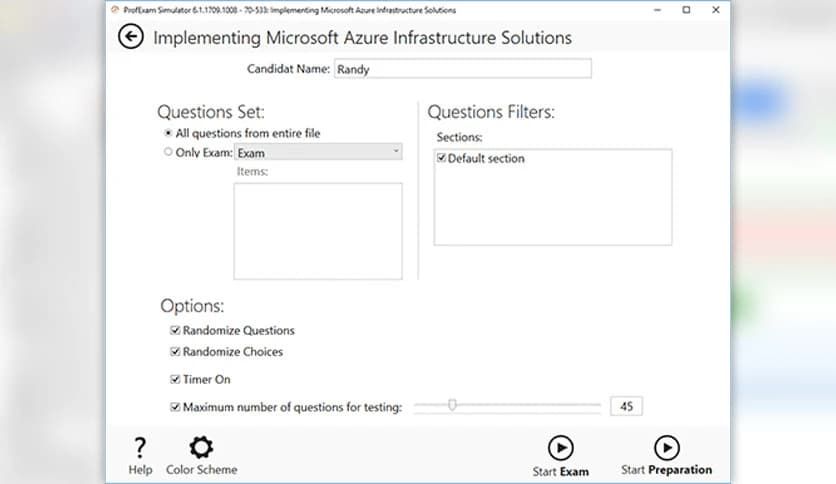836x484 pixels.
Task: Toggle the Randomize Choices checkbox
Action: pos(175,352)
